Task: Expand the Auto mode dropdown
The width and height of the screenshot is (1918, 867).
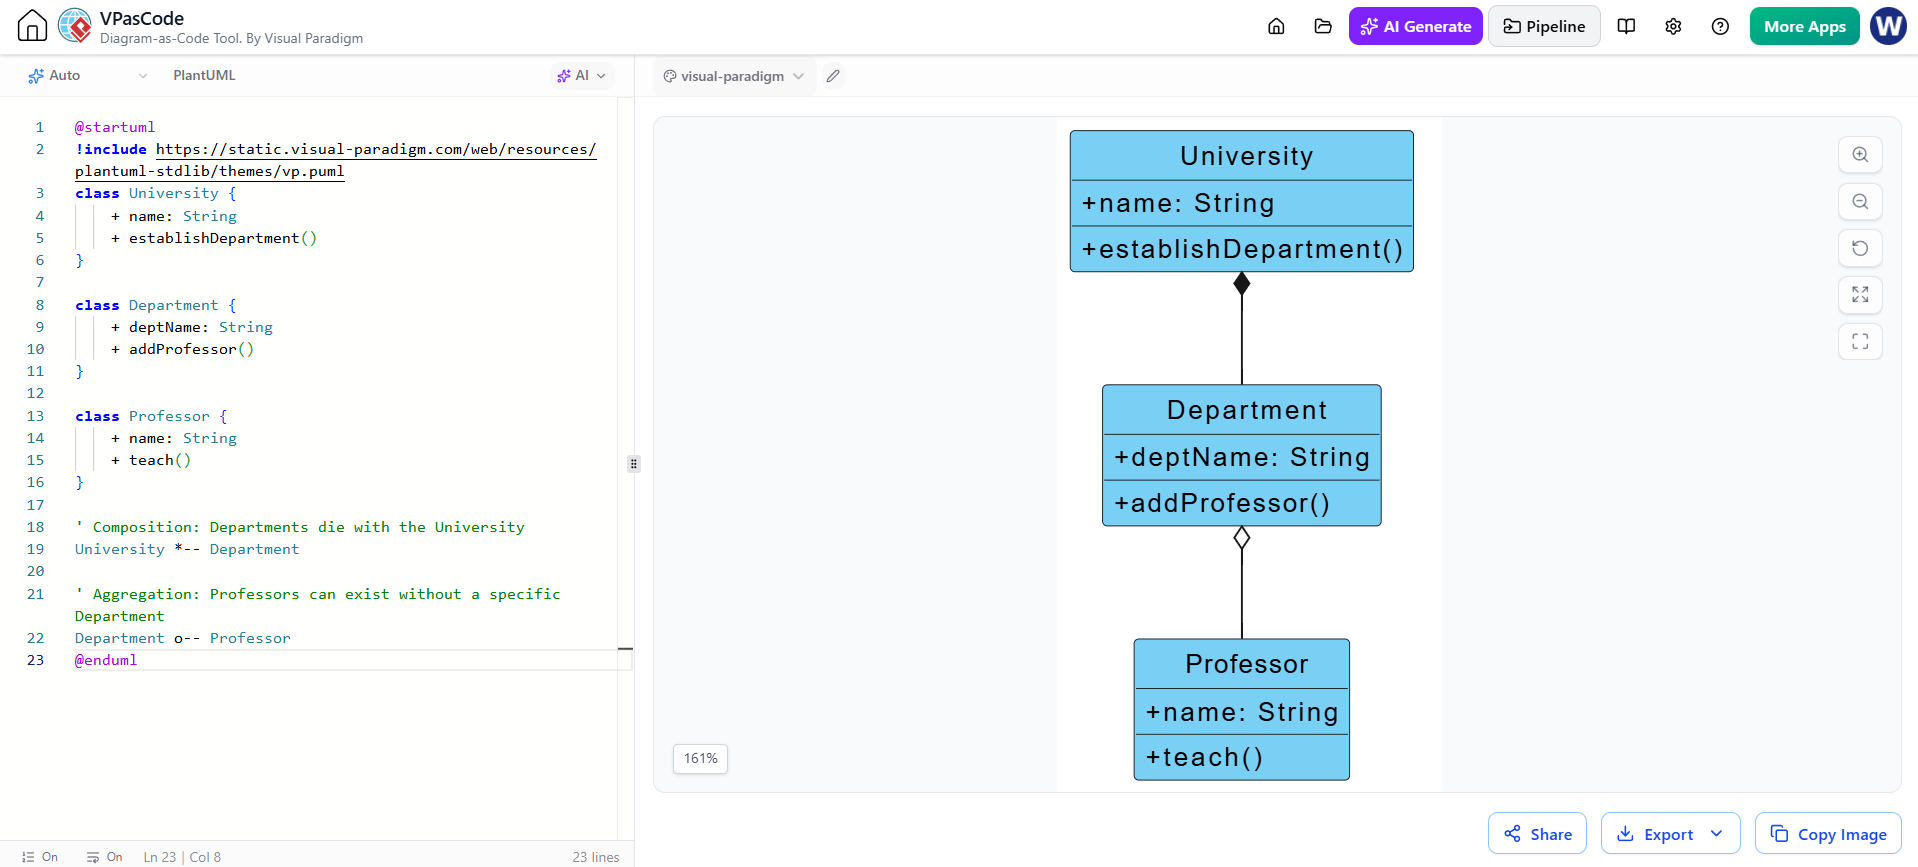Action: click(x=88, y=75)
